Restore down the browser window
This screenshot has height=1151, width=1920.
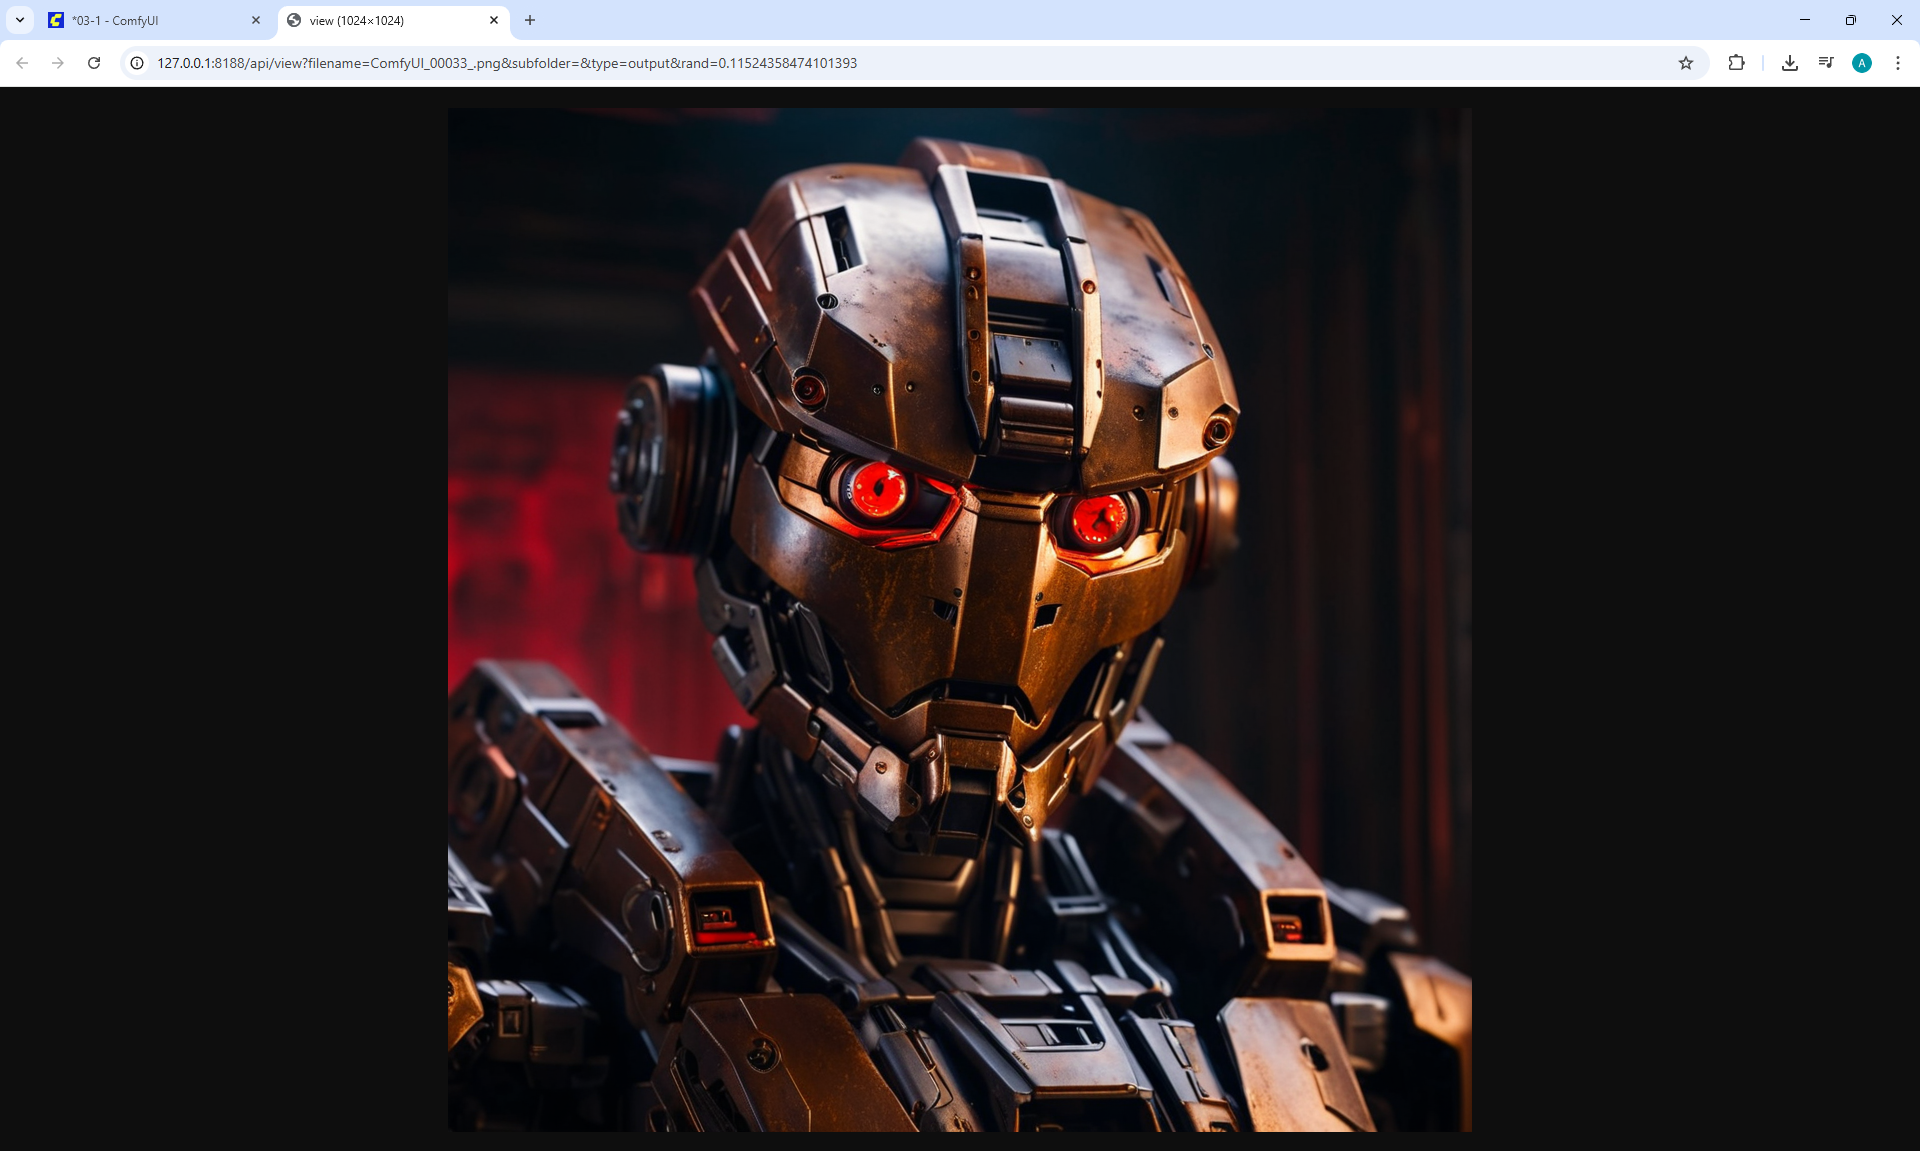1850,20
